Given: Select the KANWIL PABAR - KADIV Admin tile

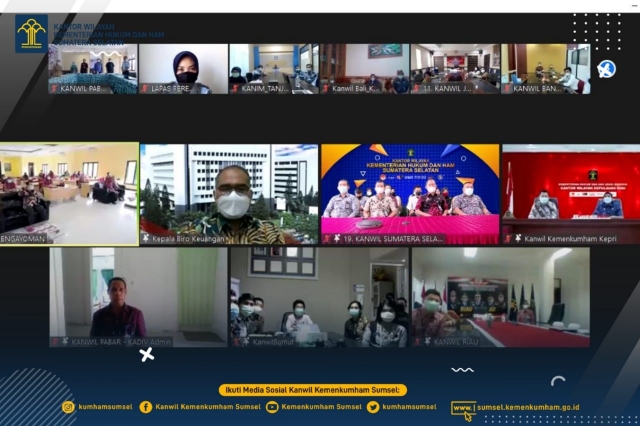Looking at the screenshot, I should click(x=138, y=297).
